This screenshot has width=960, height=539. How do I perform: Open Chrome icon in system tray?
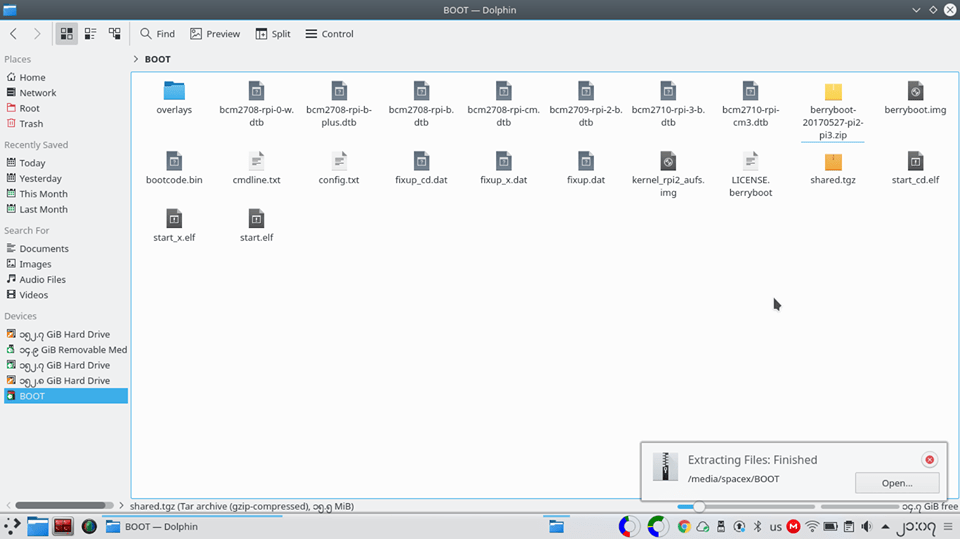tap(684, 526)
